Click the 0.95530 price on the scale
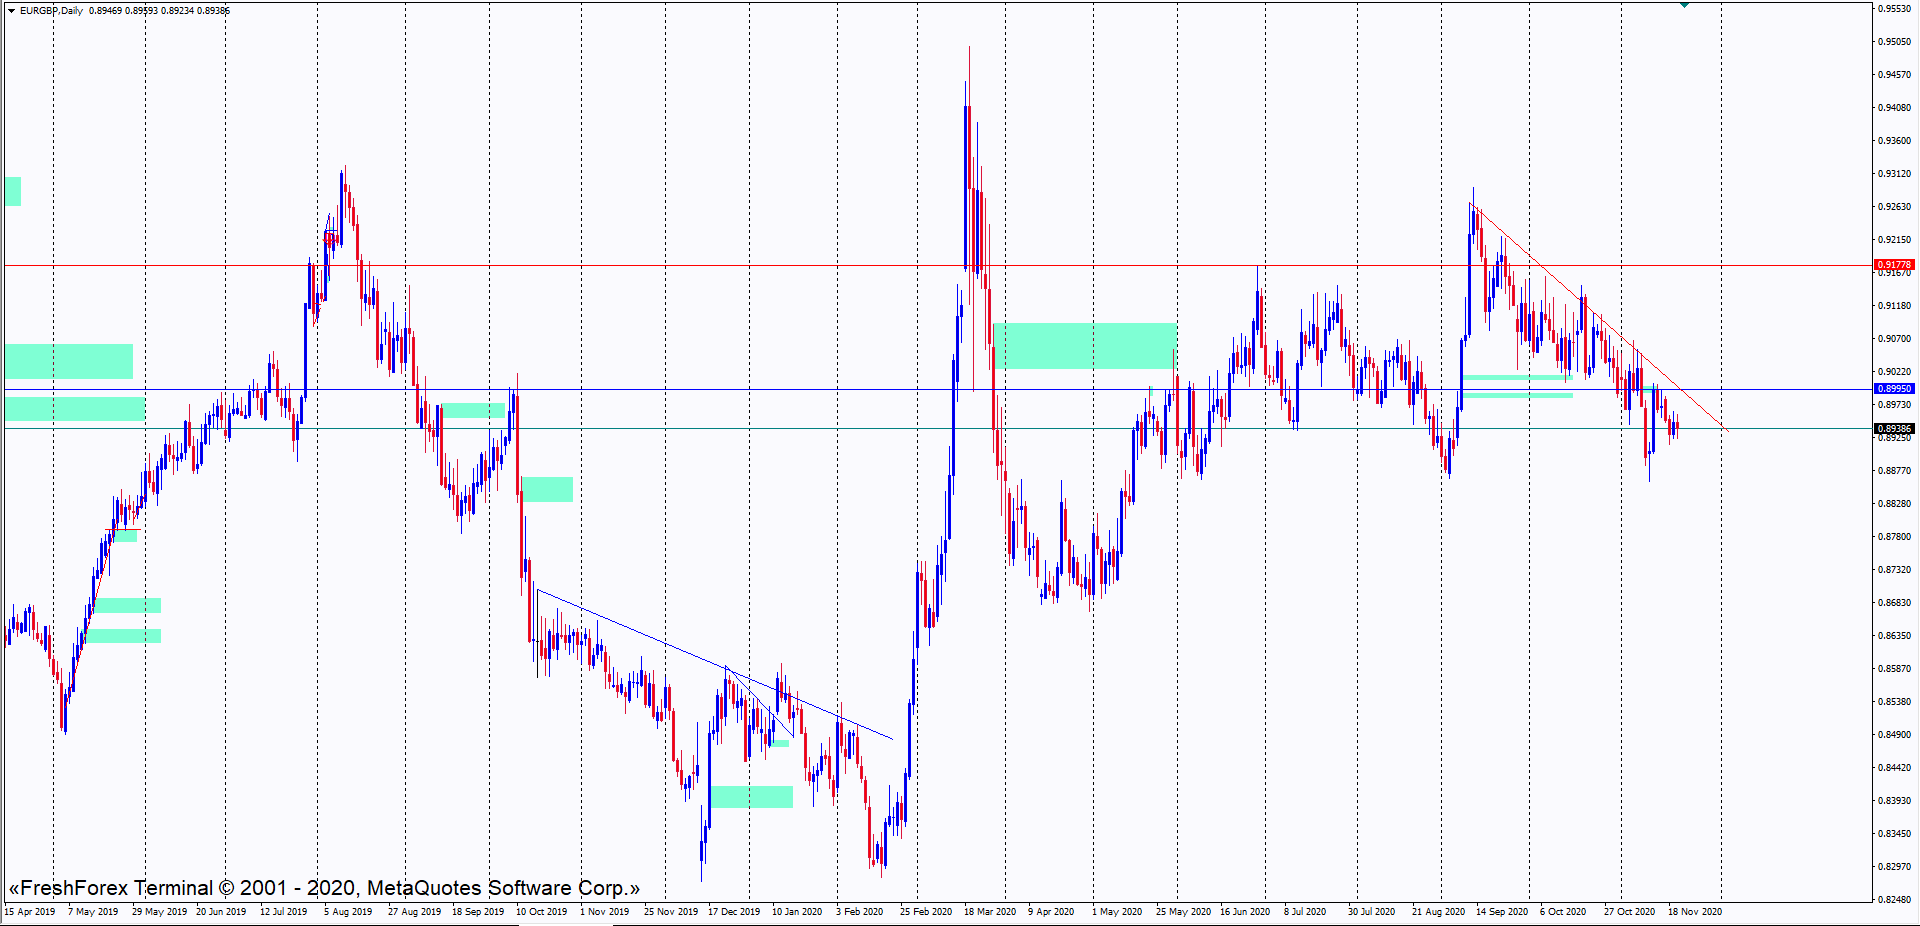1920x926 pixels. point(1894,9)
